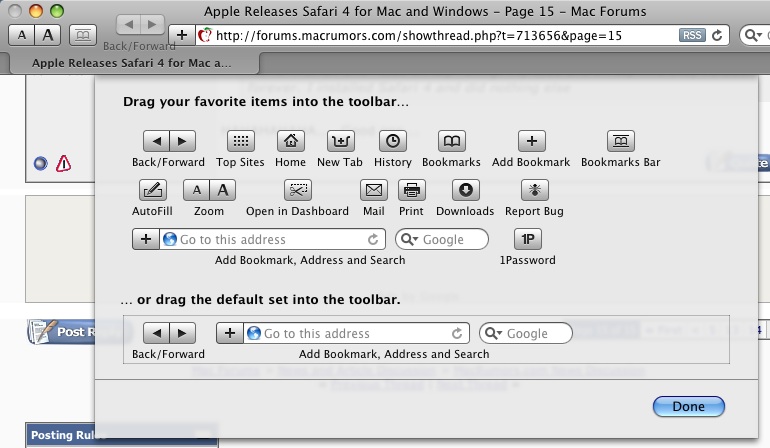Choose the Print printer icon

click(412, 190)
